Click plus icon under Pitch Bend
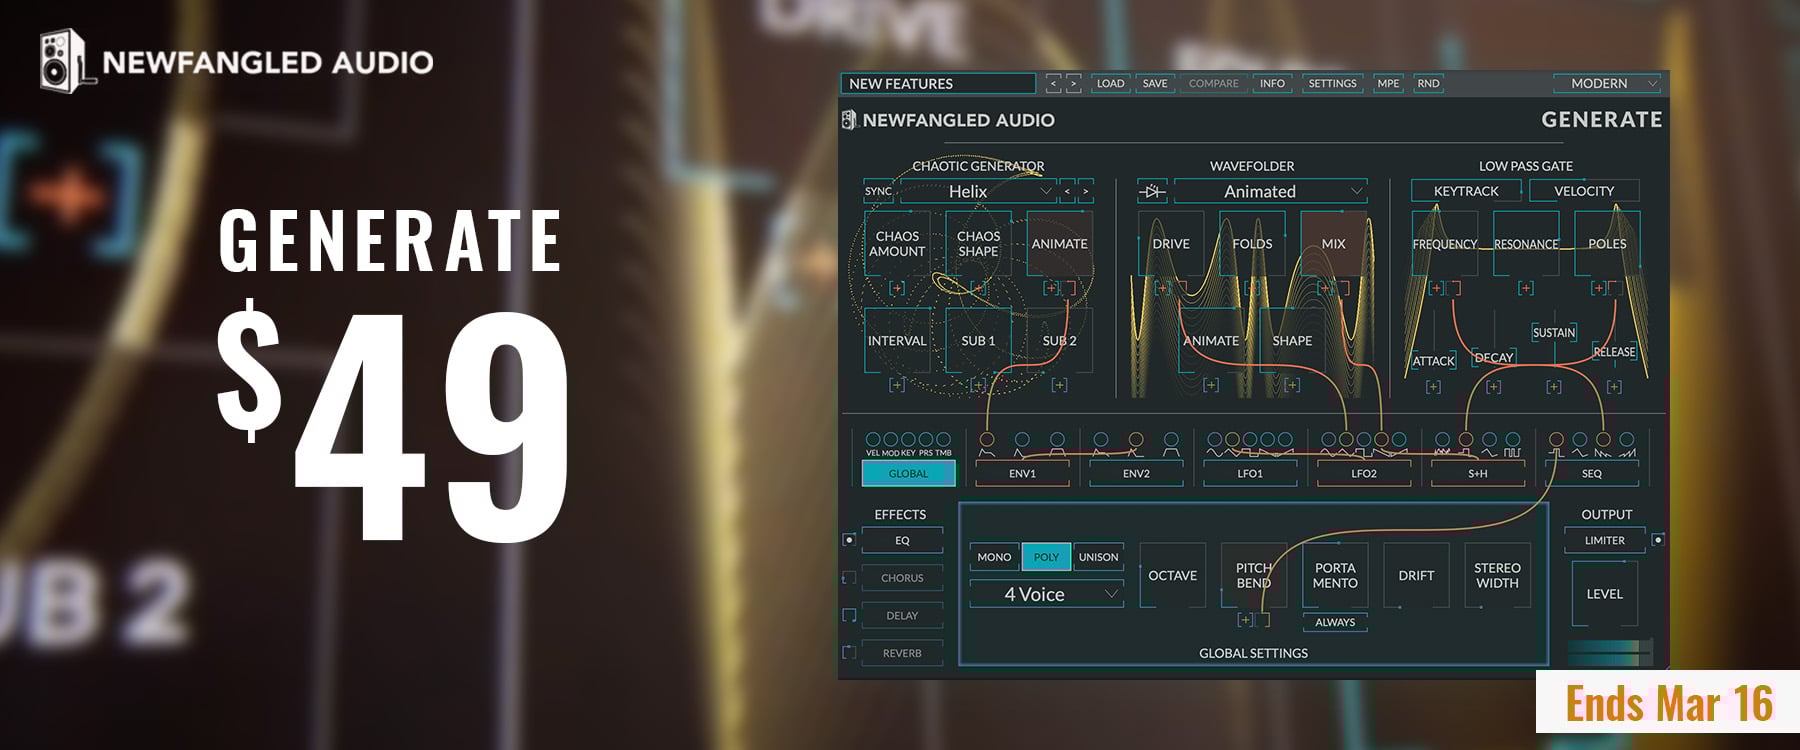 tap(1245, 620)
